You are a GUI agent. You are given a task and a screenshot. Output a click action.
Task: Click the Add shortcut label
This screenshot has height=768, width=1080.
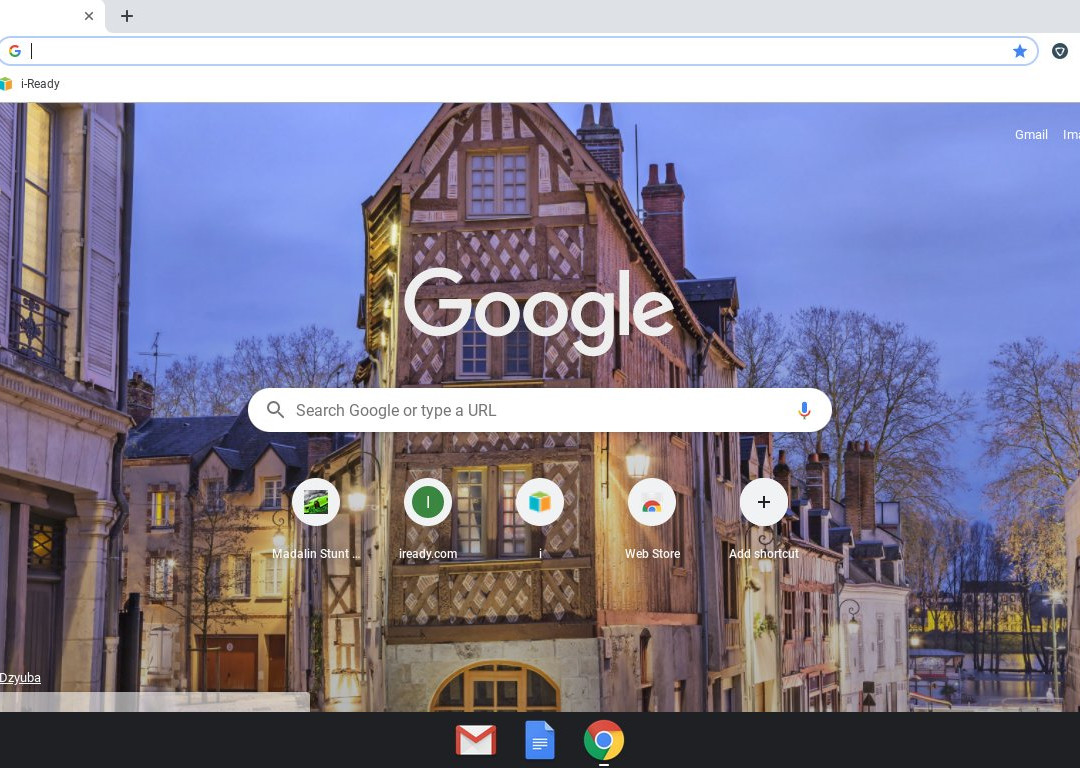coord(764,554)
